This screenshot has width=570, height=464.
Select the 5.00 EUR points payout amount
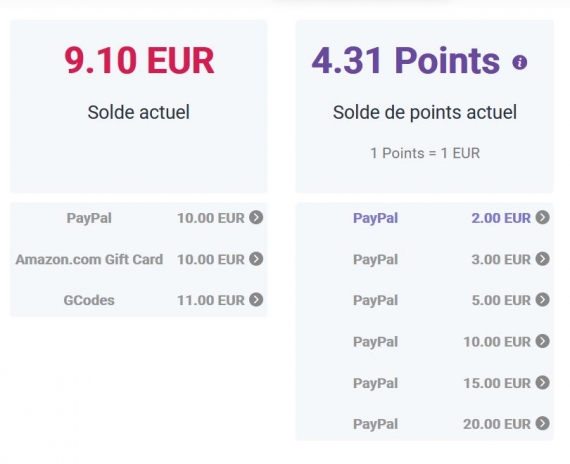tap(501, 300)
